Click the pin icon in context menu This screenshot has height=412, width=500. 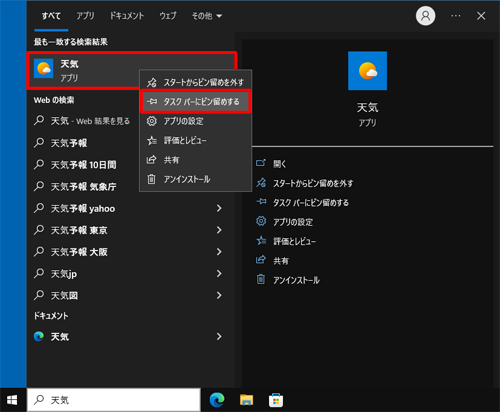click(152, 102)
